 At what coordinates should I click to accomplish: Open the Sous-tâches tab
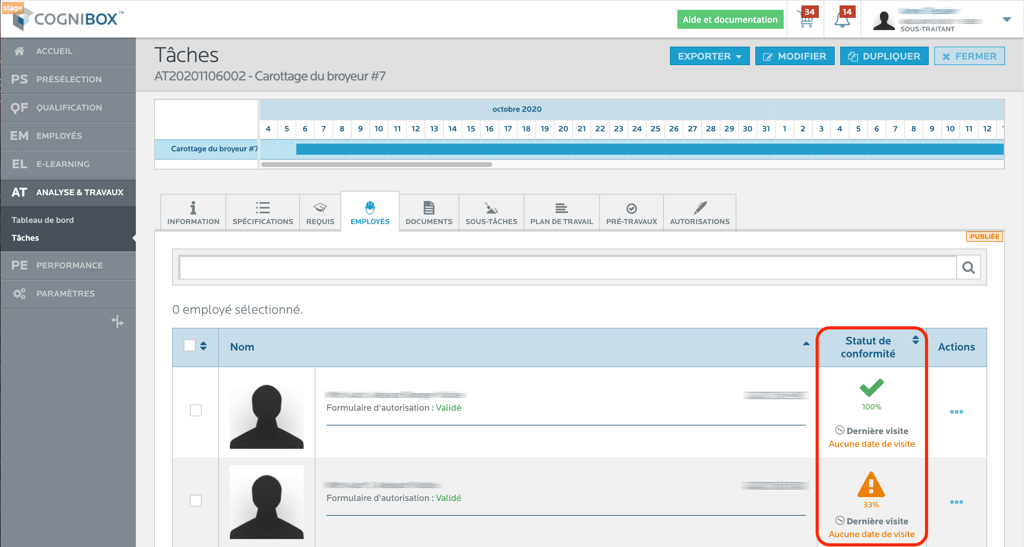[491, 212]
